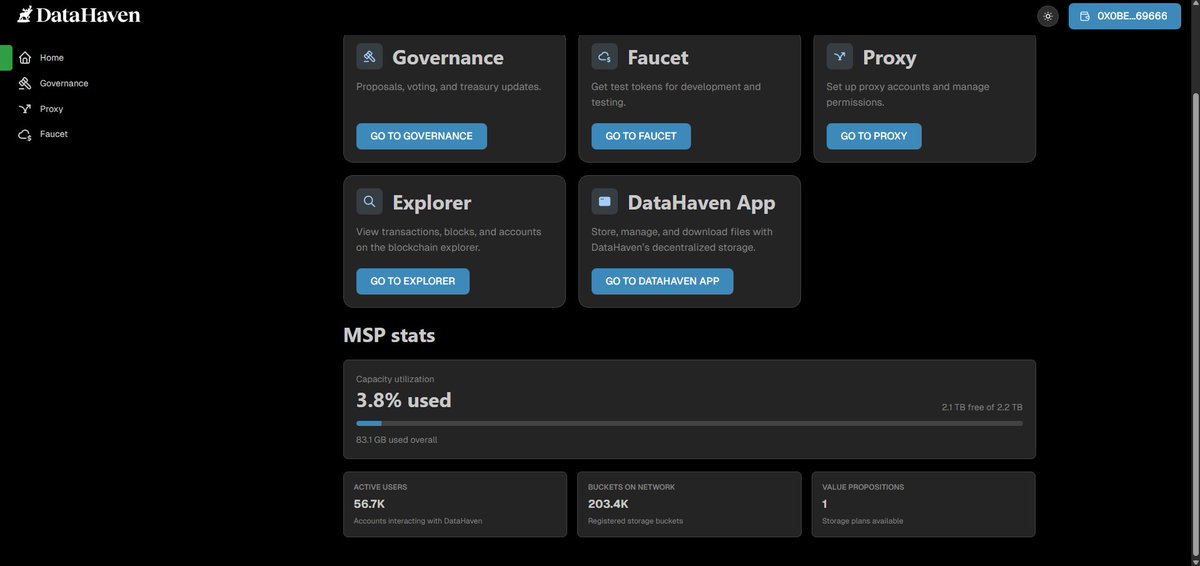The width and height of the screenshot is (1200, 566).
Task: Click the DataHaven logo
Action: pos(79,15)
